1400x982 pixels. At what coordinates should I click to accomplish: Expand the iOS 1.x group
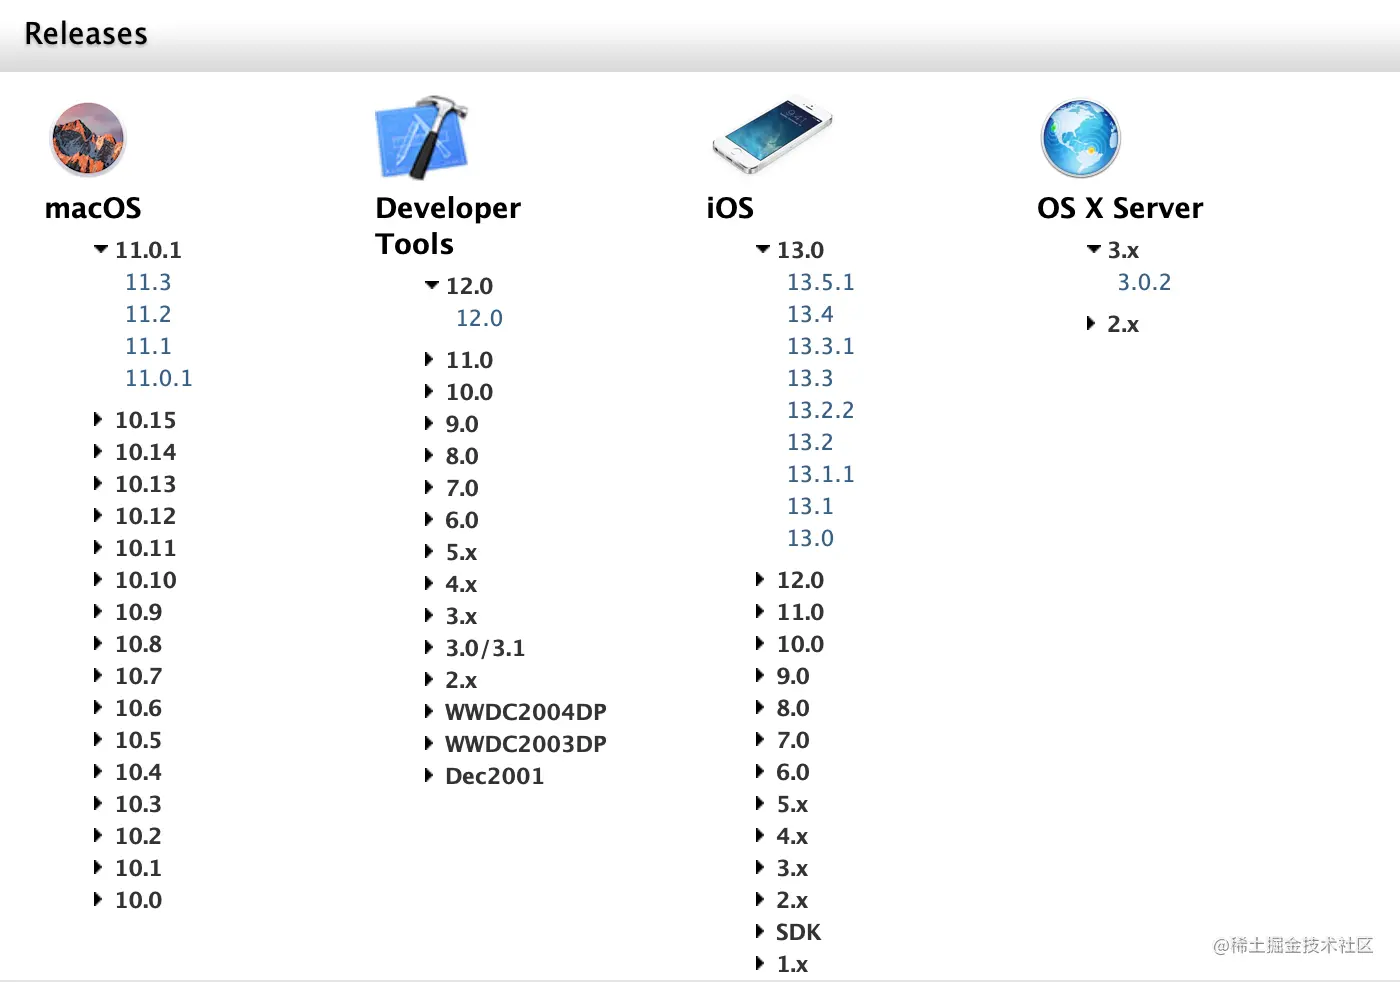760,963
